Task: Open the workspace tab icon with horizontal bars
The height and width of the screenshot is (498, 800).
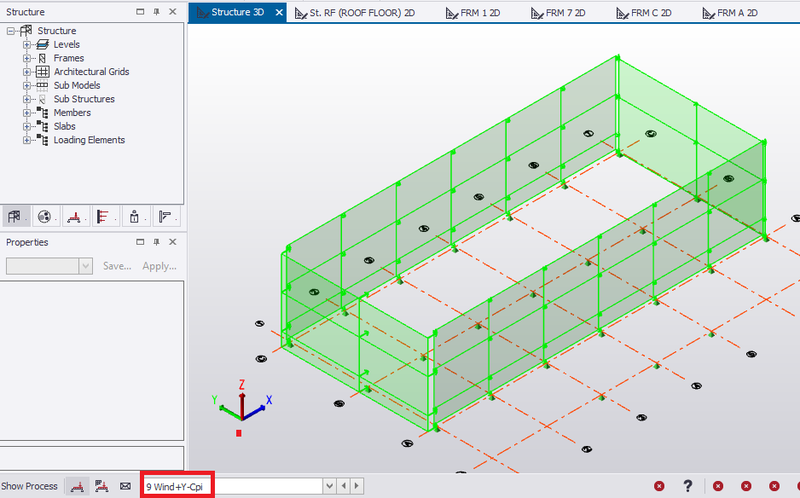Action: [x=104, y=217]
